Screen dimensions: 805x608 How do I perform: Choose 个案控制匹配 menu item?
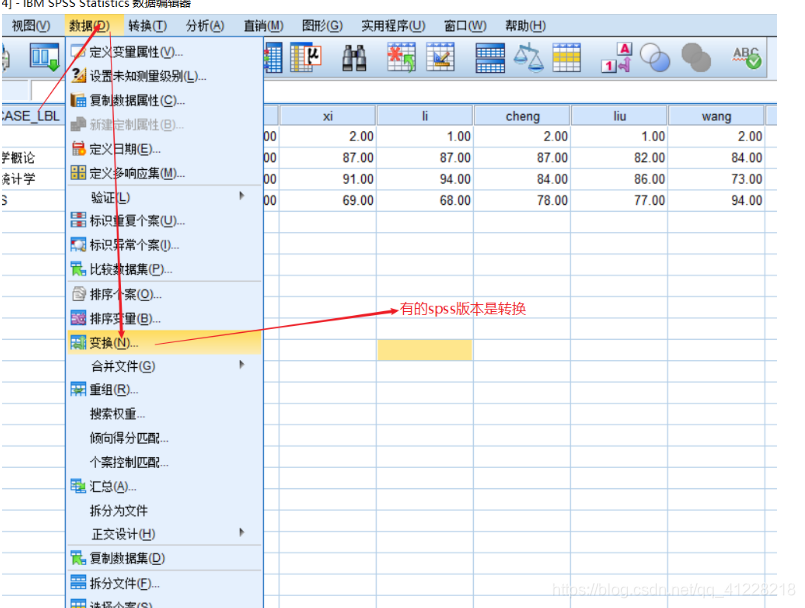click(164, 462)
